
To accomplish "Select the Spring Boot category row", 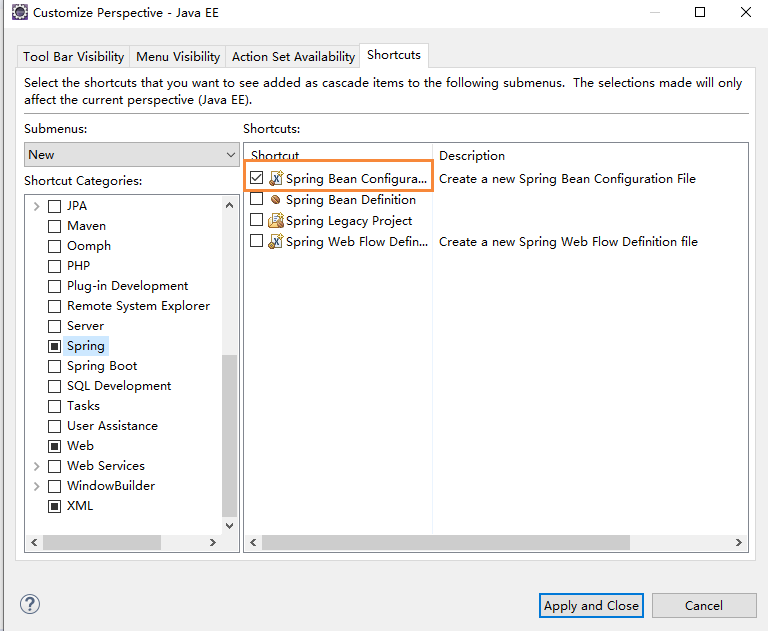I will pos(102,366).
